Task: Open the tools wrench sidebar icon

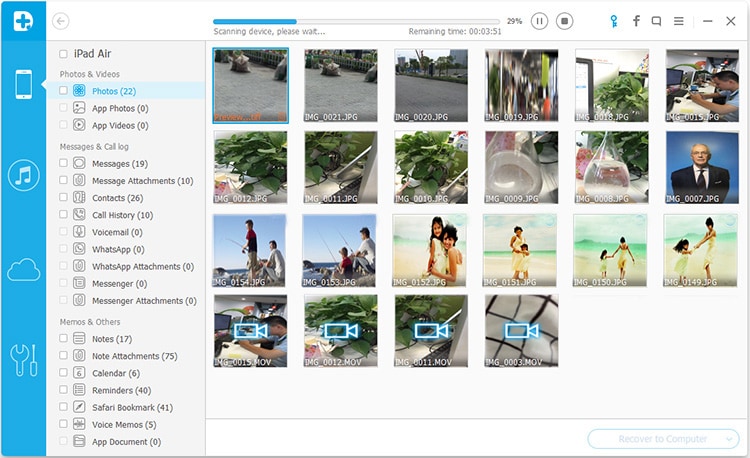Action: click(x=23, y=360)
